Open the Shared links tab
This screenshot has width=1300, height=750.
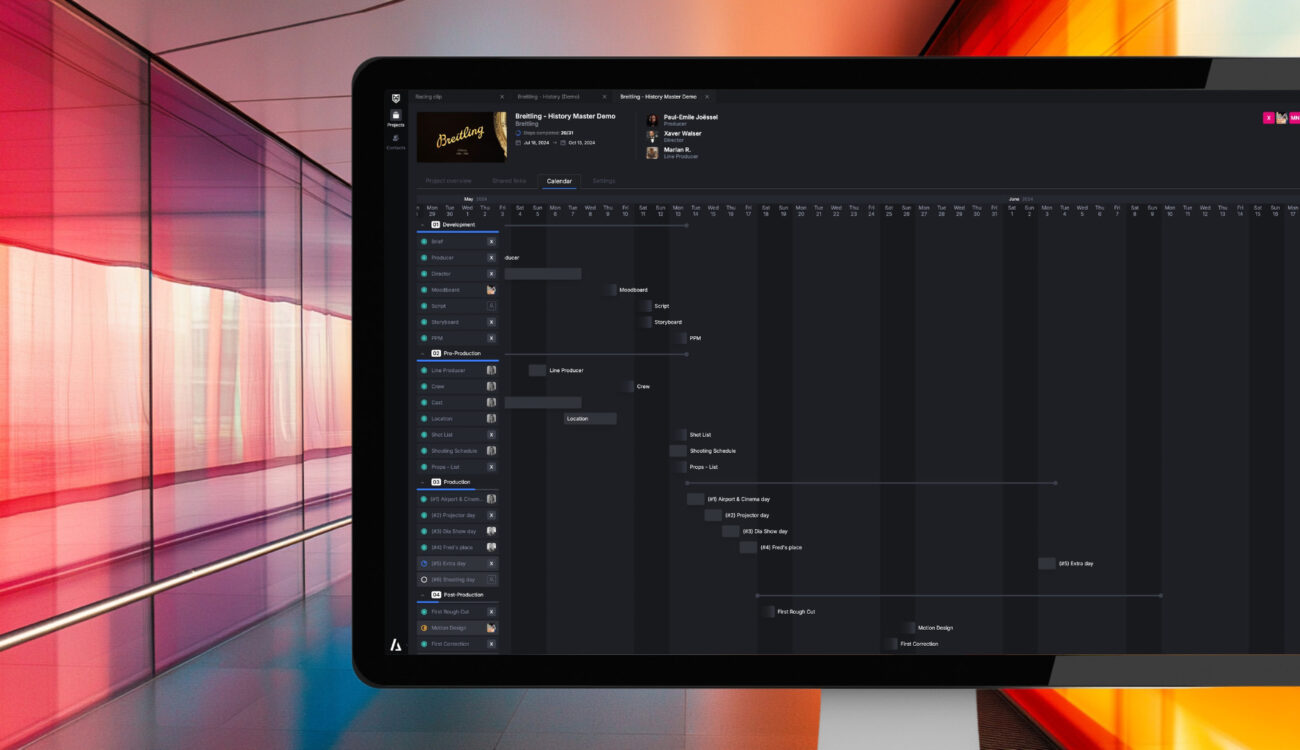(509, 181)
